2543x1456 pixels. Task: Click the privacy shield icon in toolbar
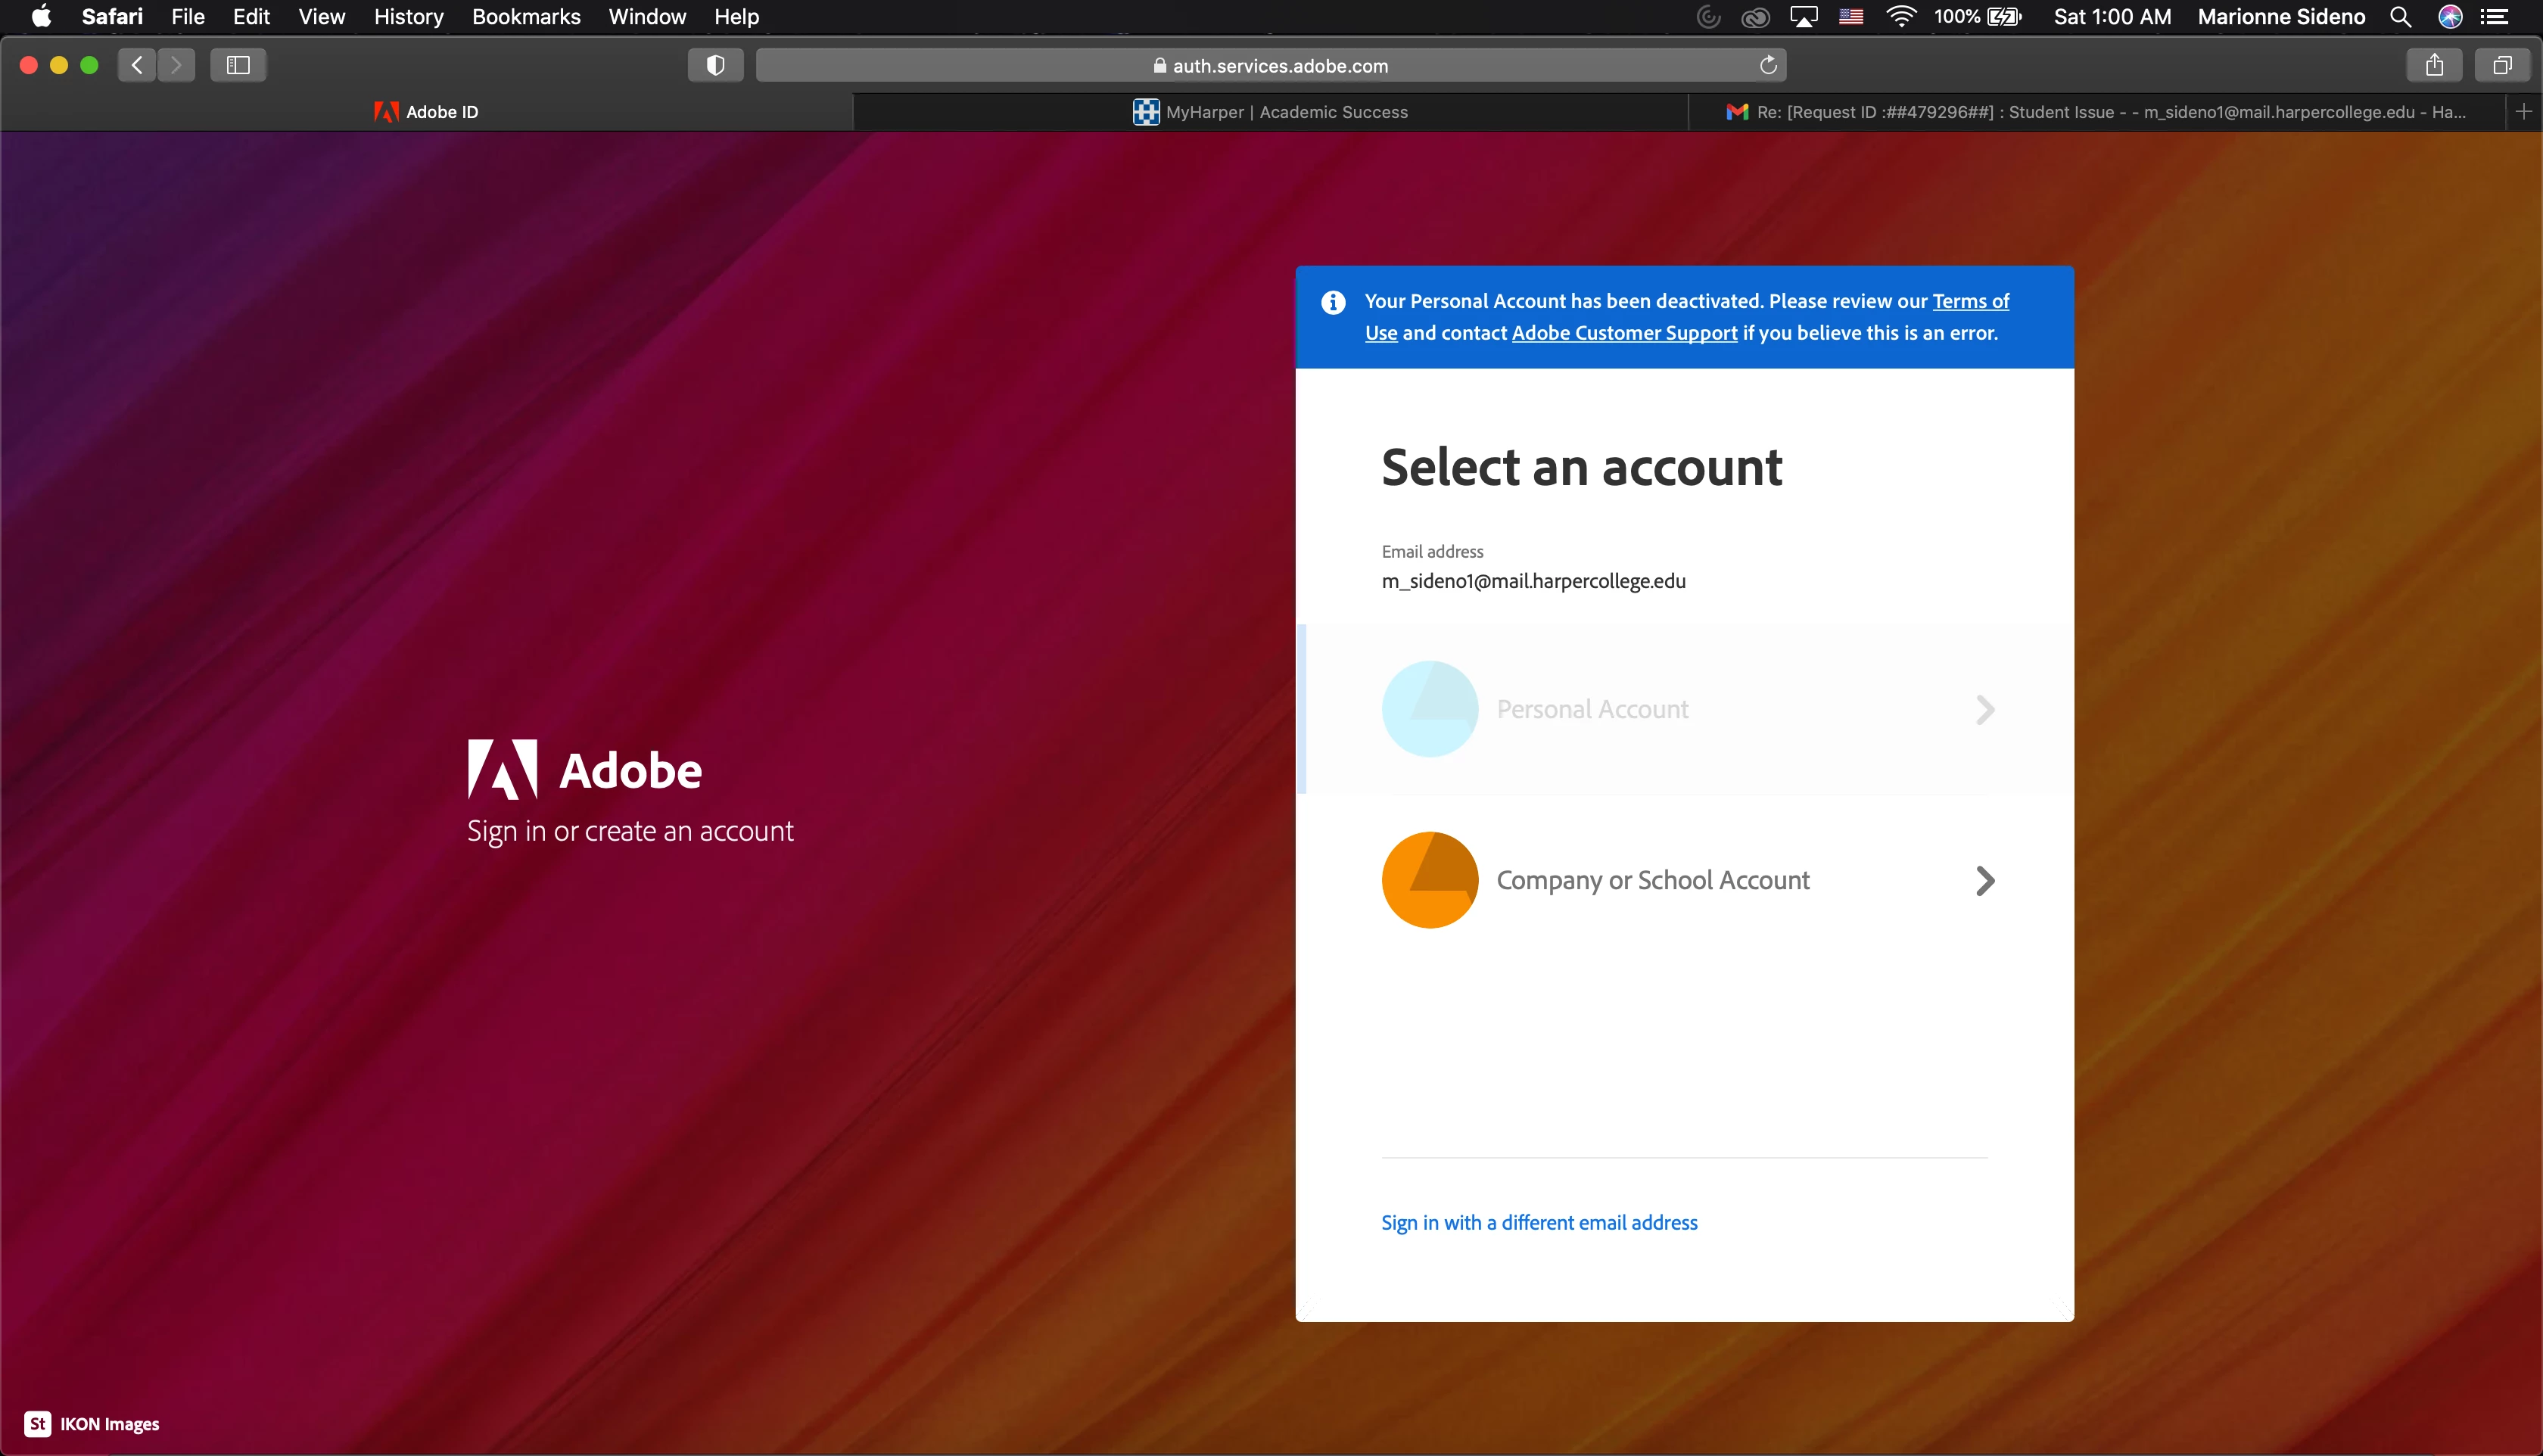[x=715, y=65]
